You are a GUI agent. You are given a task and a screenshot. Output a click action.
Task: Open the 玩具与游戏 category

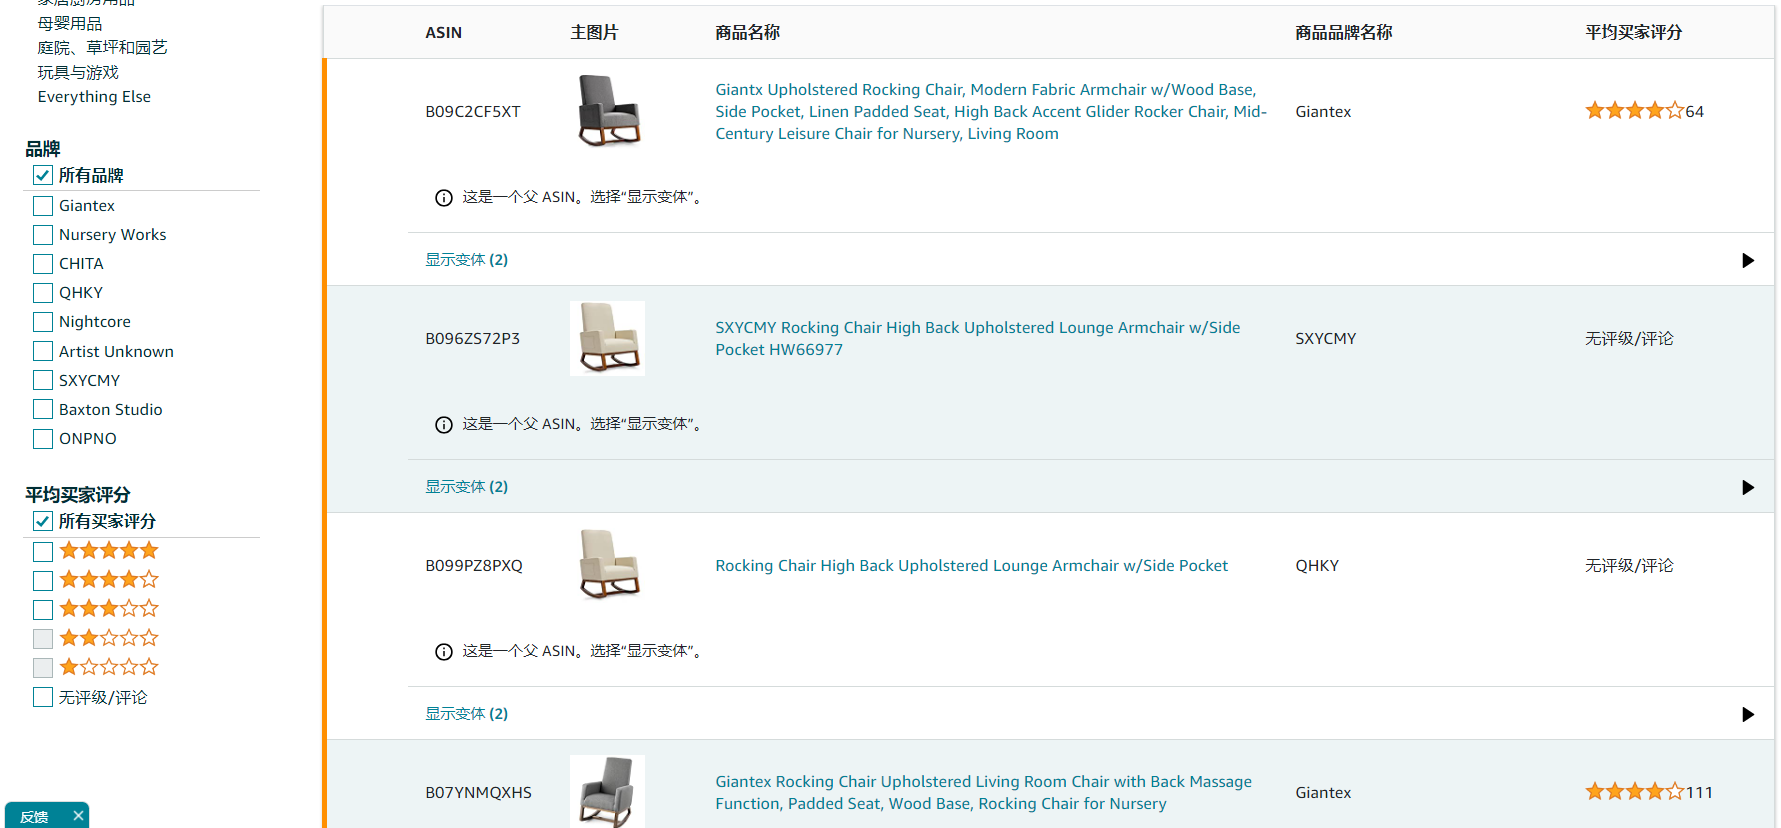point(78,72)
